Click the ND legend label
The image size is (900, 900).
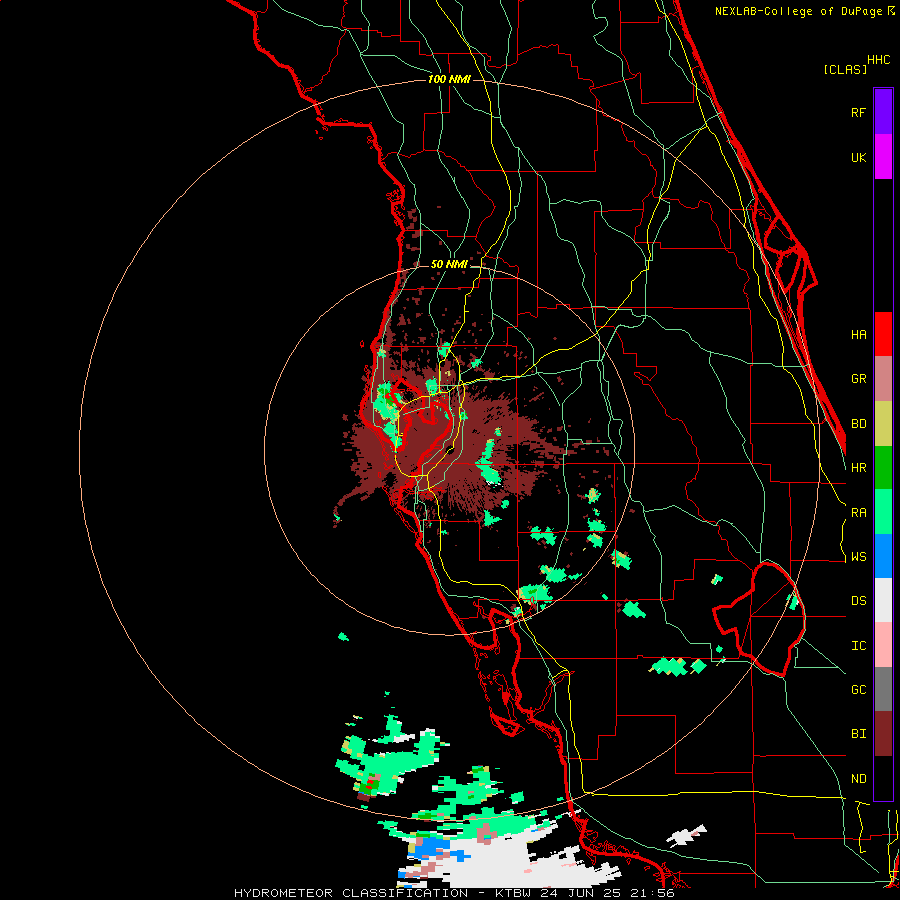pyautogui.click(x=858, y=779)
